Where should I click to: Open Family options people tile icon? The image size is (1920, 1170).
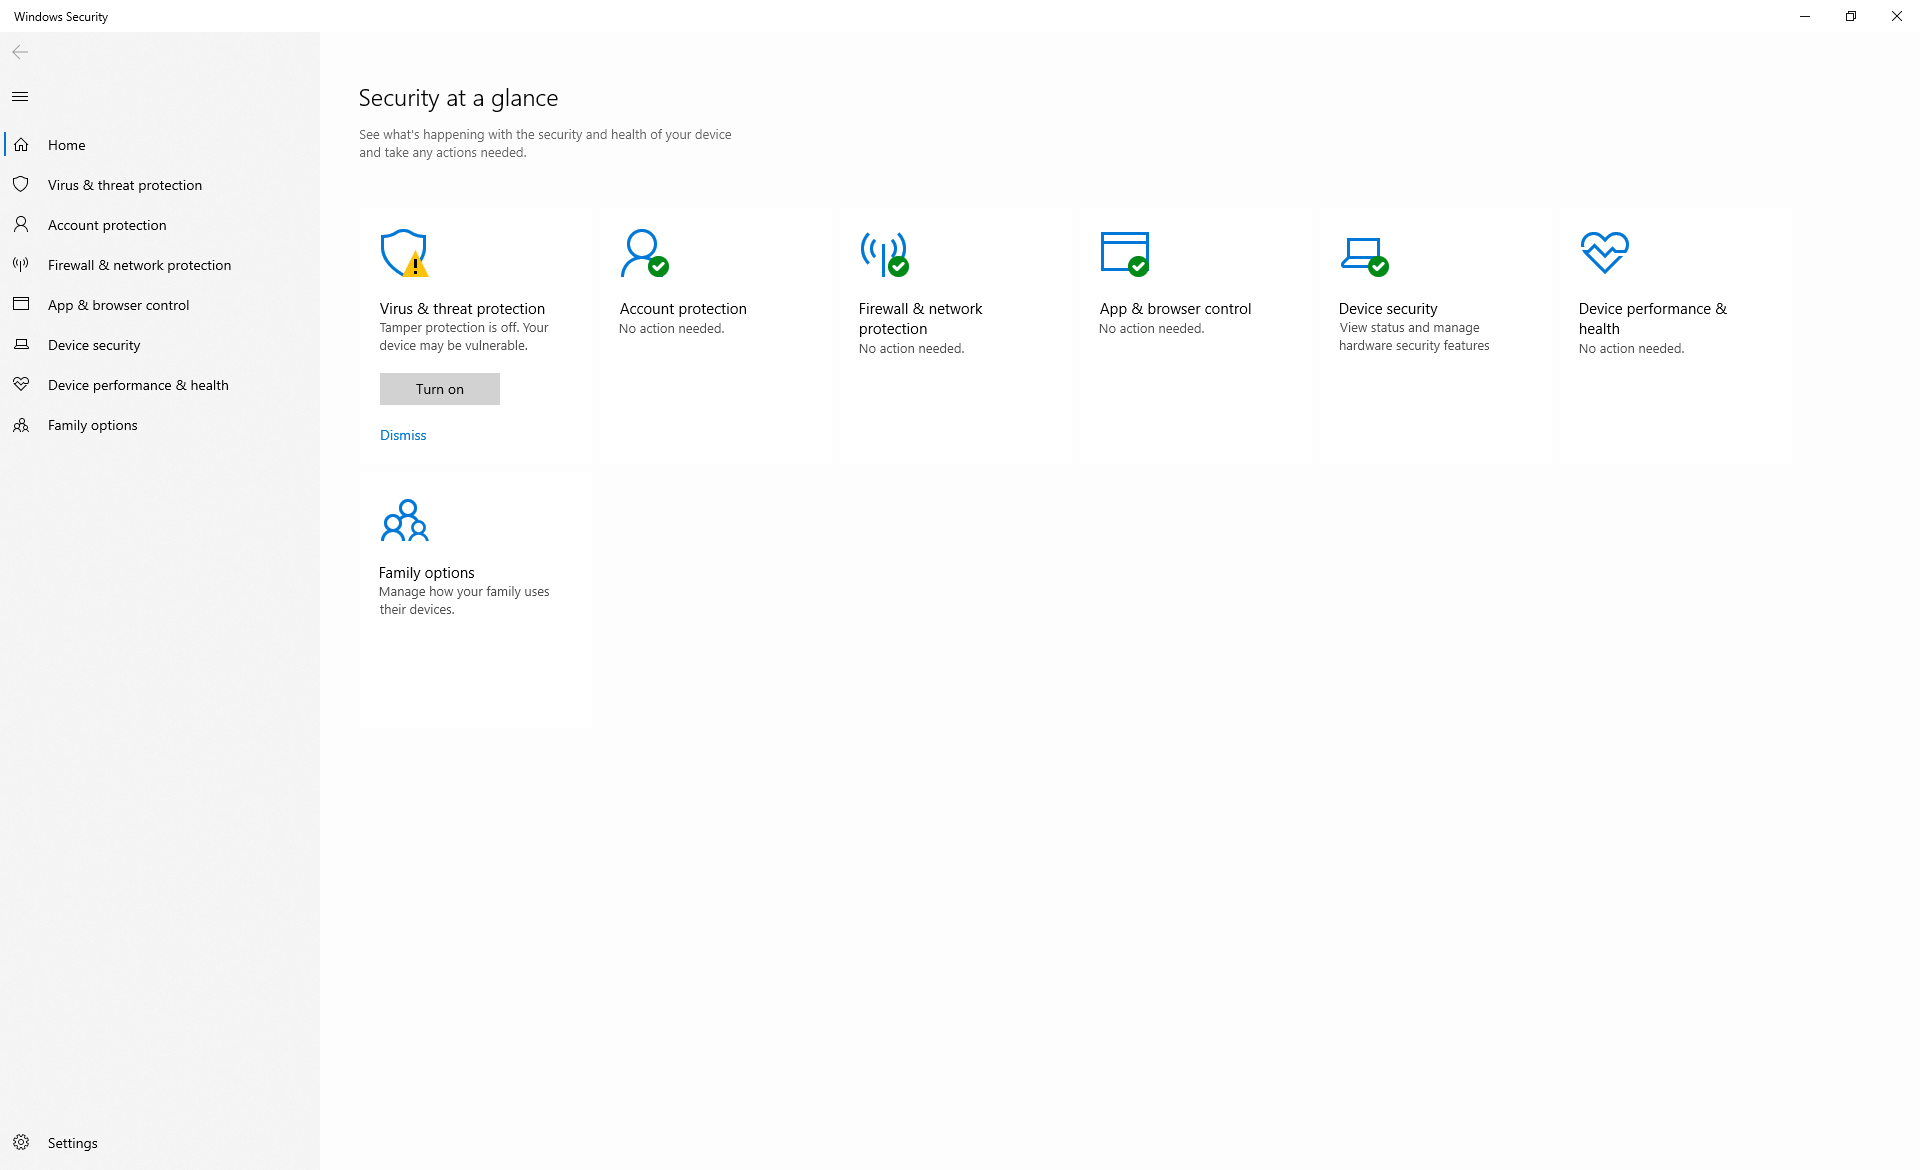(405, 521)
